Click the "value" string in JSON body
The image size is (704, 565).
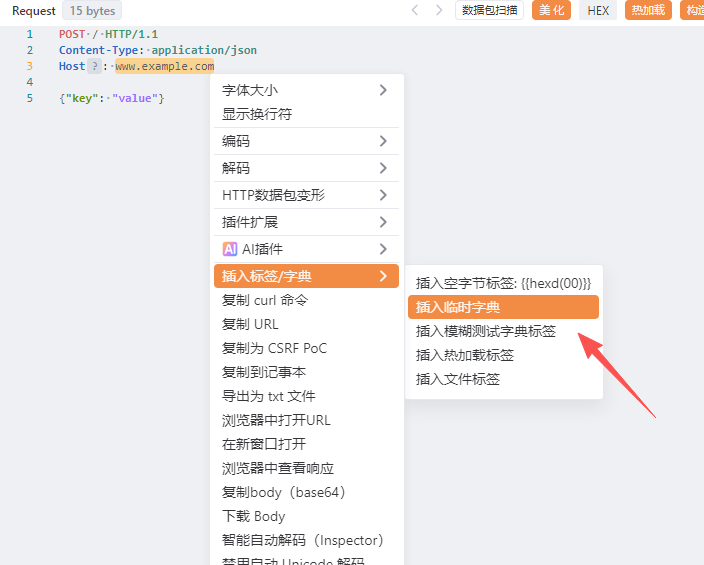click(x=135, y=98)
